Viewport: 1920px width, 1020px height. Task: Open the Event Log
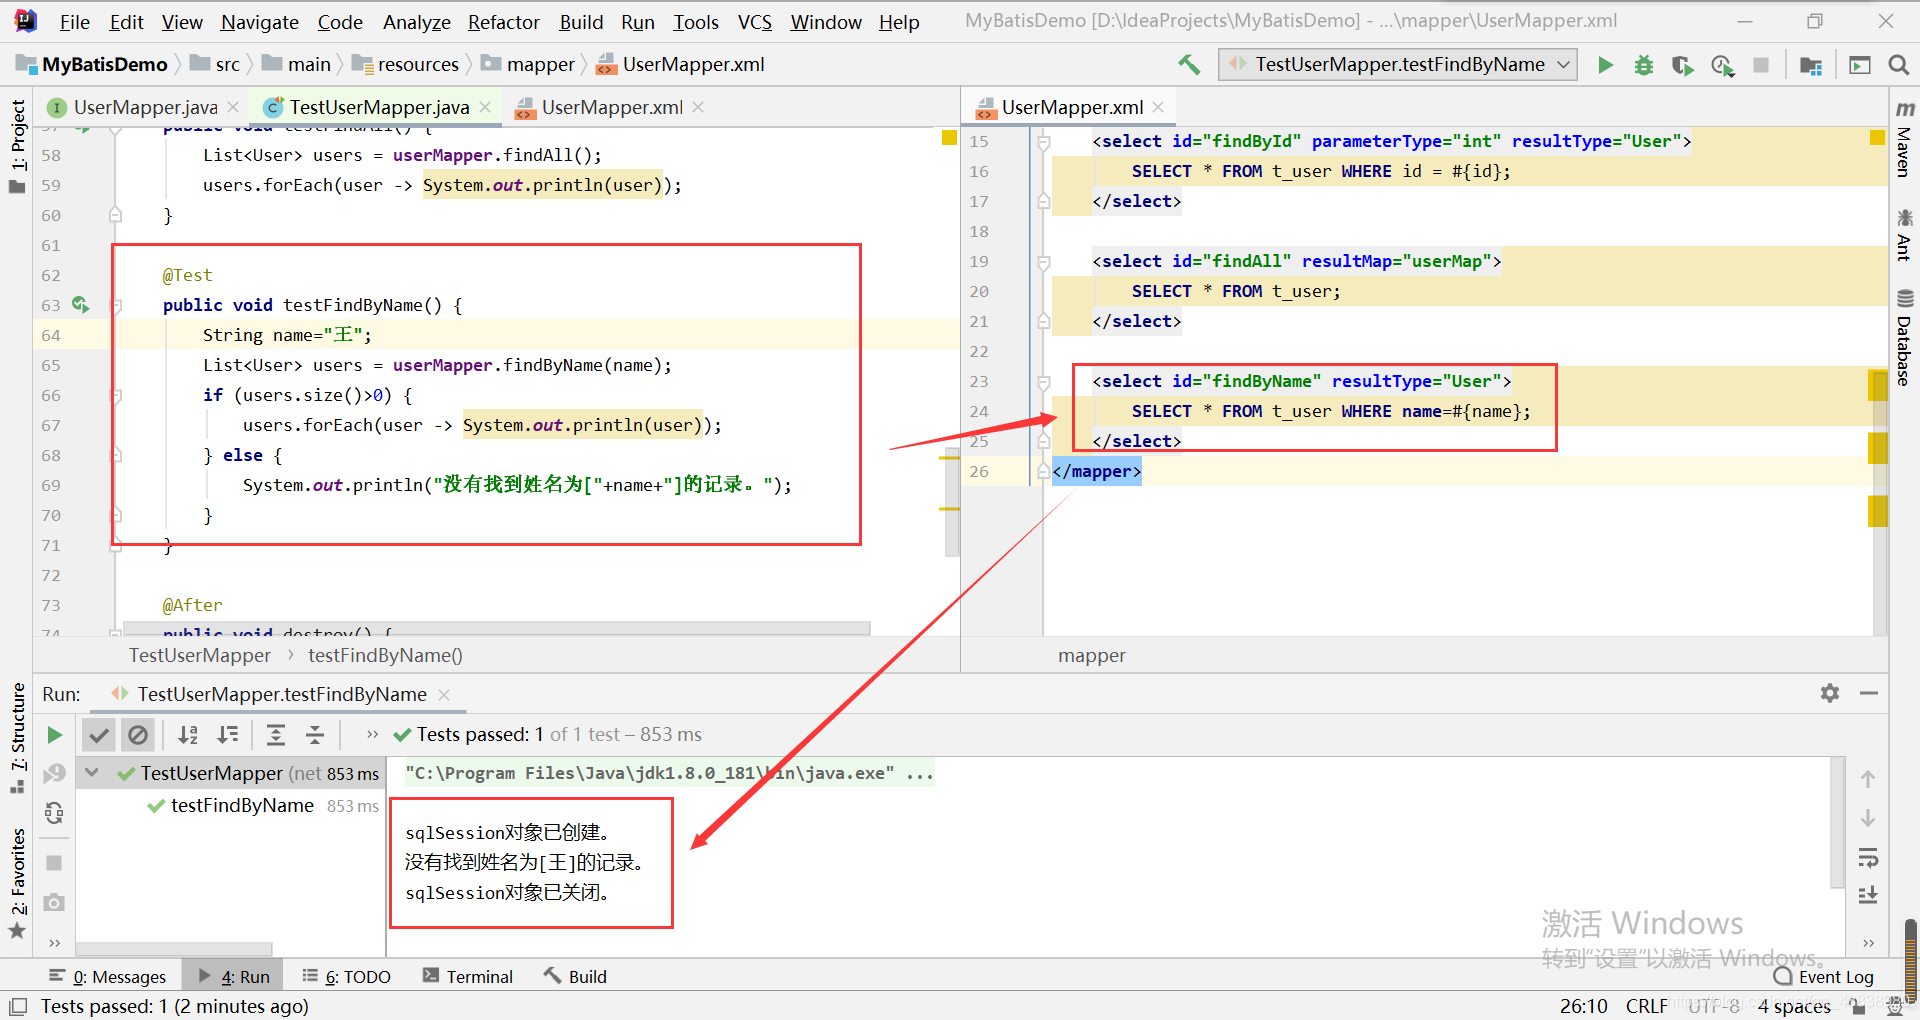click(x=1824, y=977)
